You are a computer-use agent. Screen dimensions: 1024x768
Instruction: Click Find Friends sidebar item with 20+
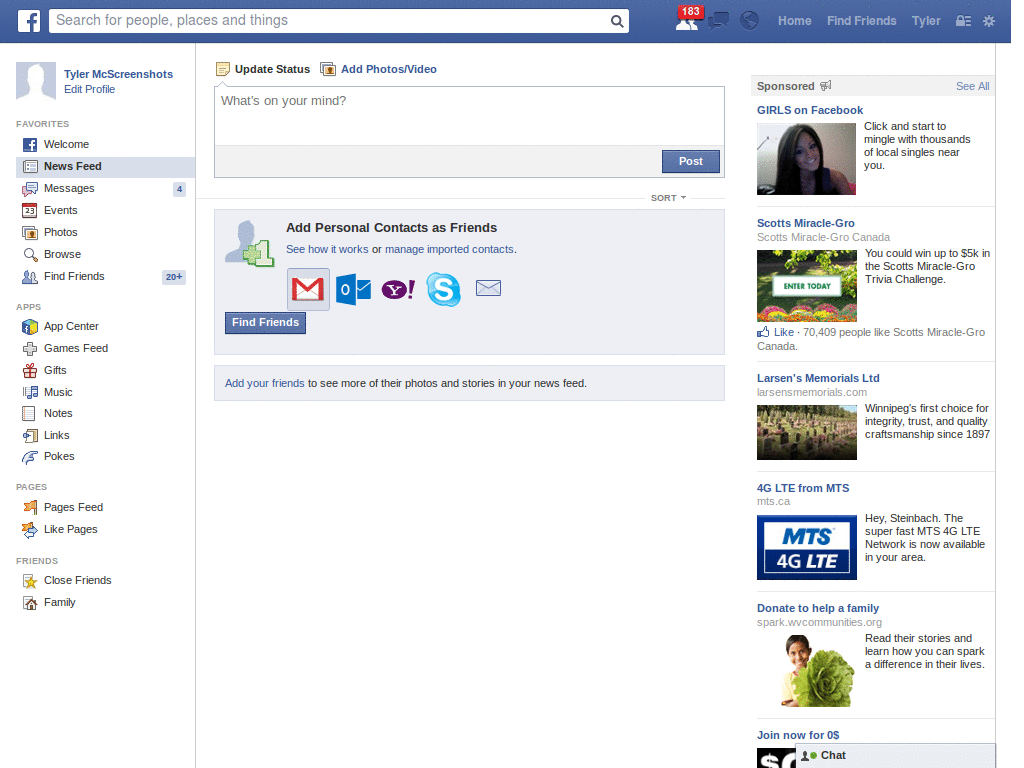coord(105,277)
